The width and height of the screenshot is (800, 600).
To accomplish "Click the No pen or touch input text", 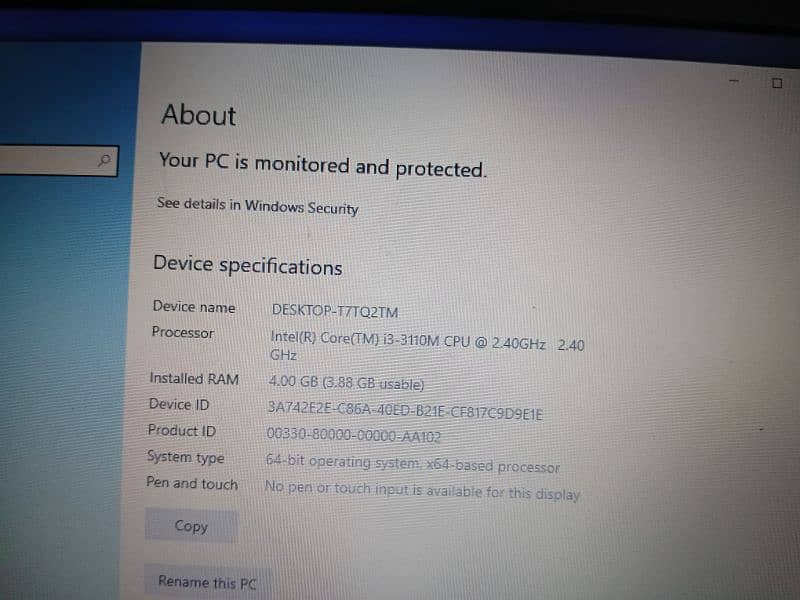I will click(x=422, y=490).
